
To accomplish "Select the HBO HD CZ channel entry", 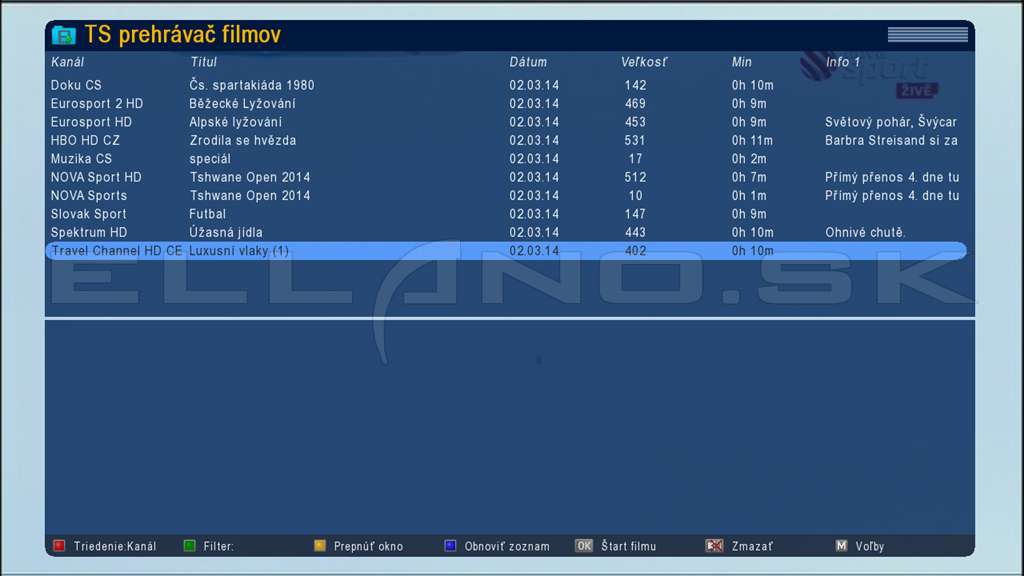I will (x=86, y=140).
